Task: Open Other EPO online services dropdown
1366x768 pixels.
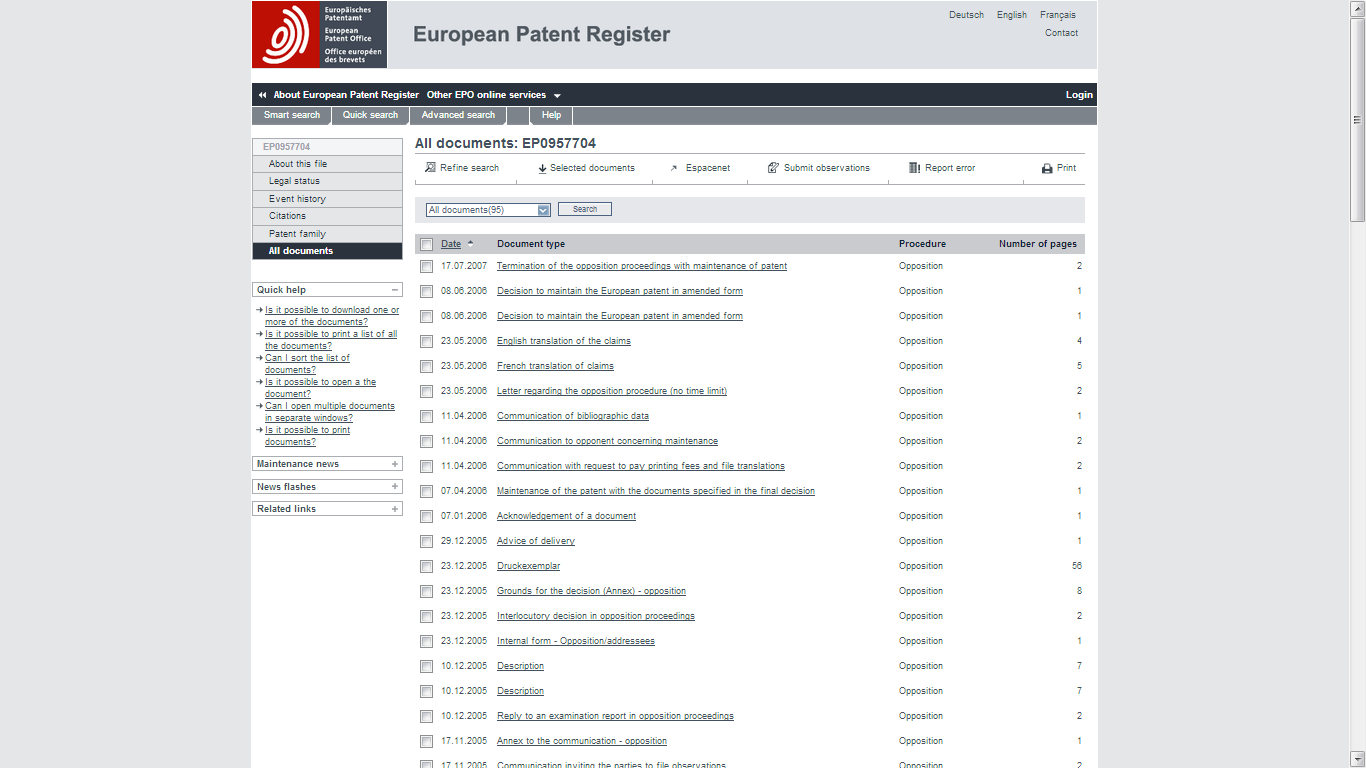Action: [x=494, y=95]
